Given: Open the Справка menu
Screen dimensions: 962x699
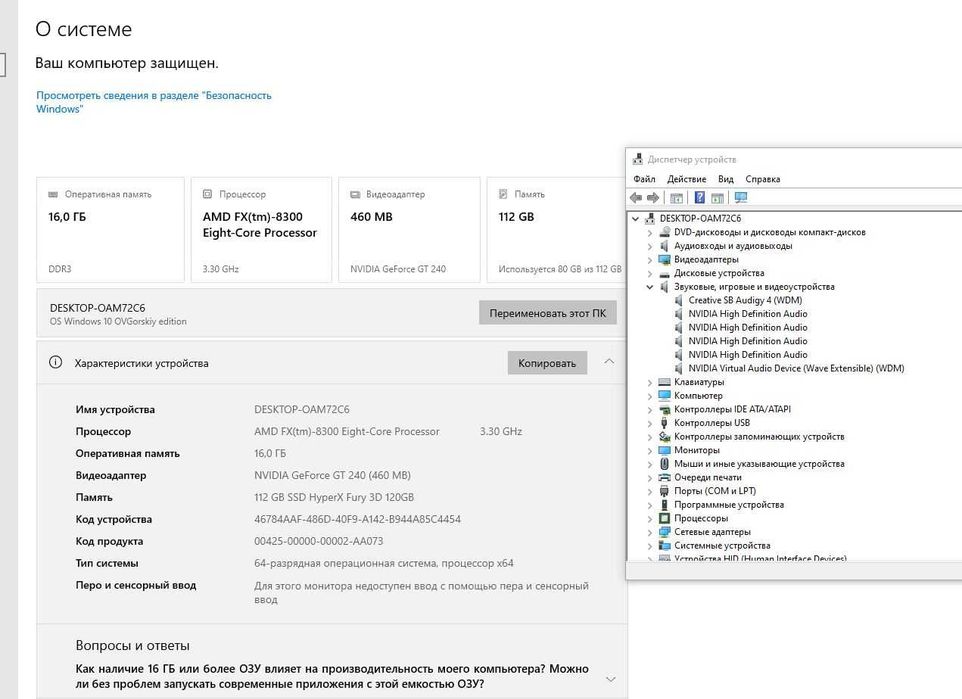Looking at the screenshot, I should [763, 179].
